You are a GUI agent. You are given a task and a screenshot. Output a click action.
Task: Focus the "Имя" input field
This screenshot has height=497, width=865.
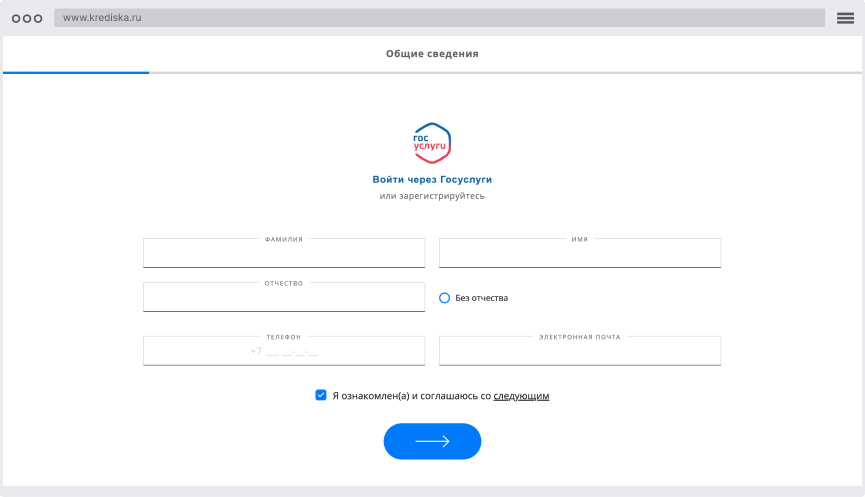tap(580, 255)
